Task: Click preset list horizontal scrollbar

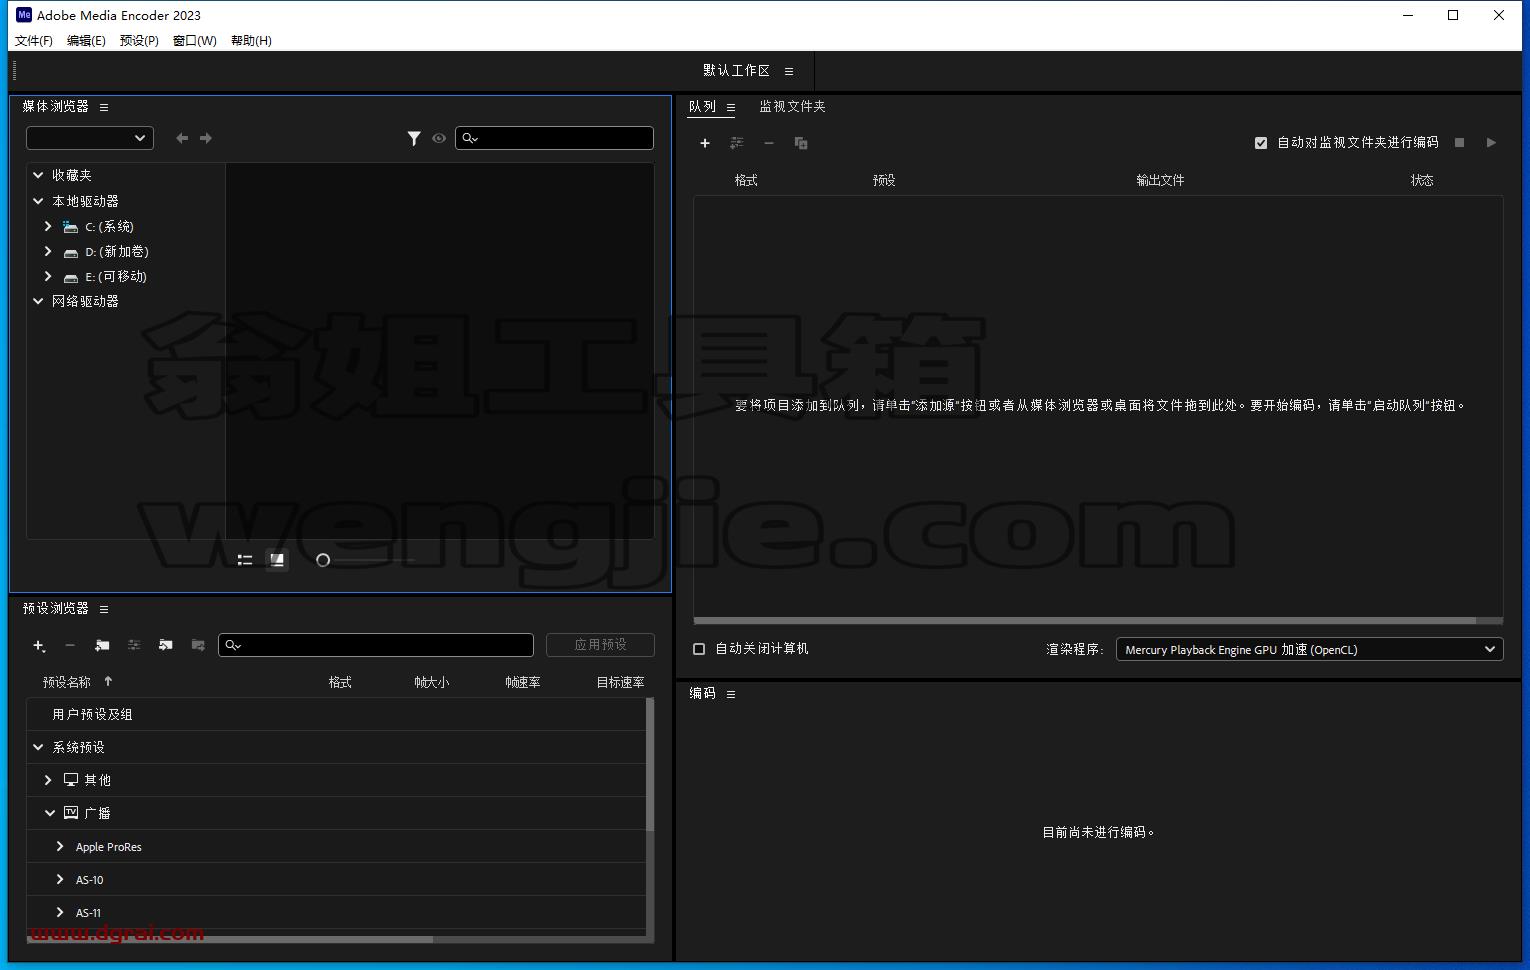Action: point(232,939)
